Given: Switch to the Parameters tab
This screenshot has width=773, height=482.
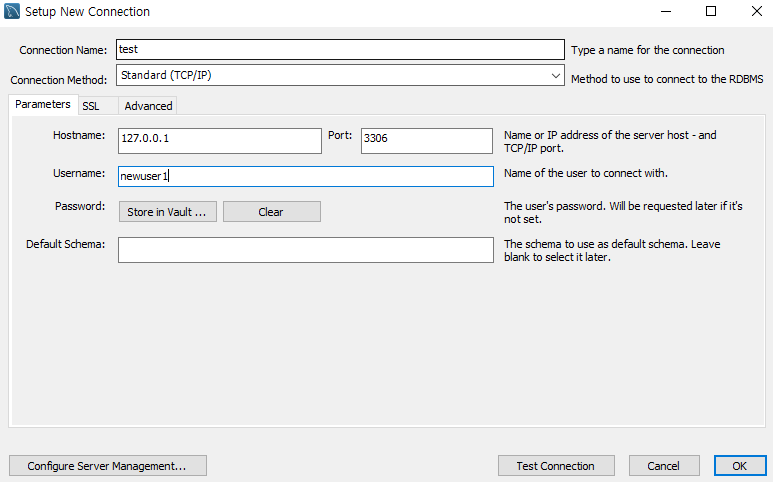Looking at the screenshot, I should (43, 104).
